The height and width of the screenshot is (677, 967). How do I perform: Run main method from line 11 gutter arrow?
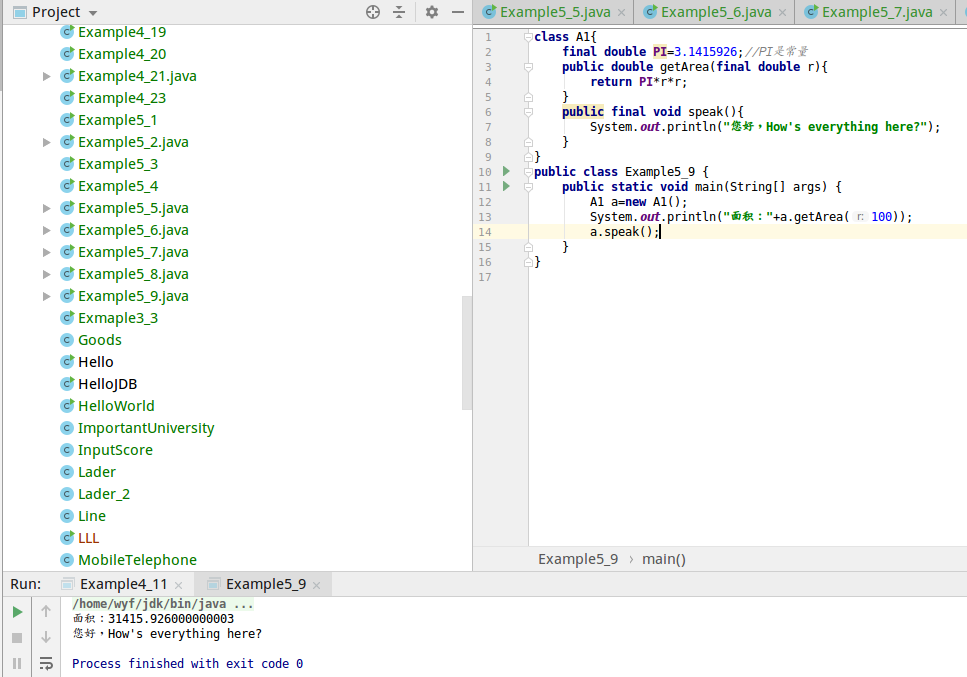tap(506, 186)
